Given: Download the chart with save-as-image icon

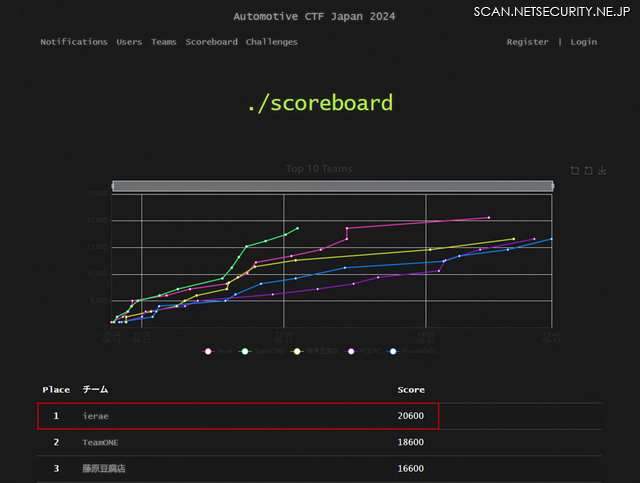Looking at the screenshot, I should (x=603, y=170).
